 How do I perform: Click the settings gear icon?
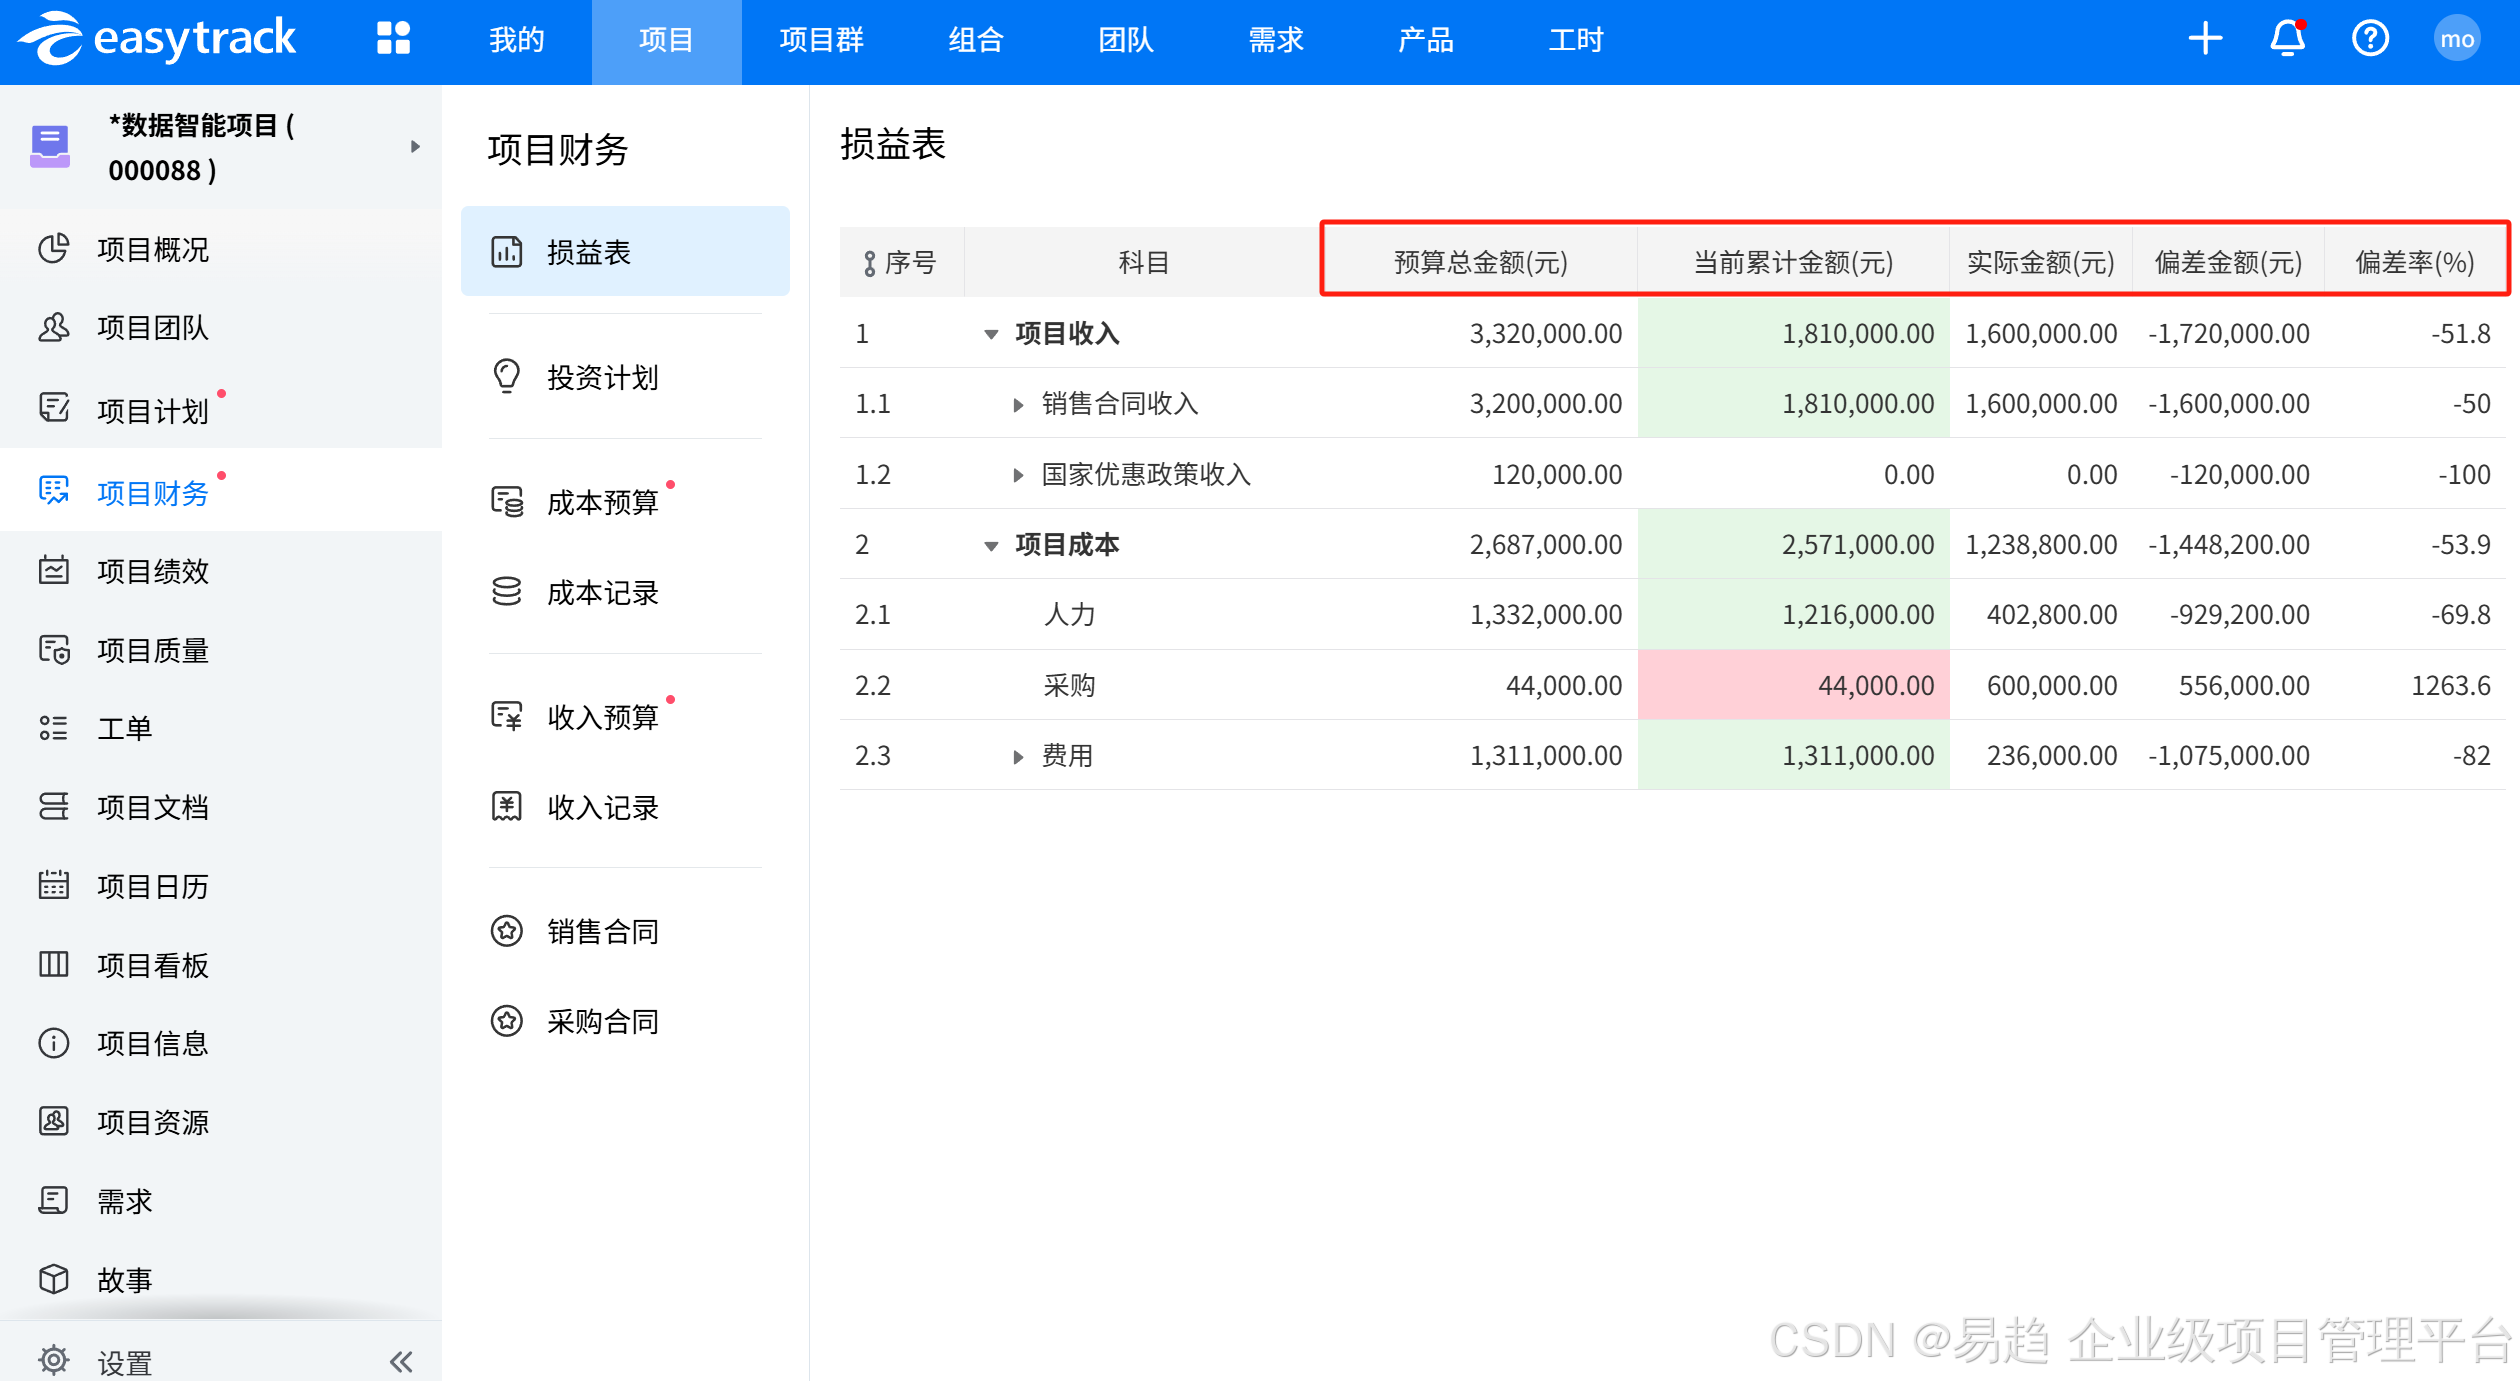(x=54, y=1360)
